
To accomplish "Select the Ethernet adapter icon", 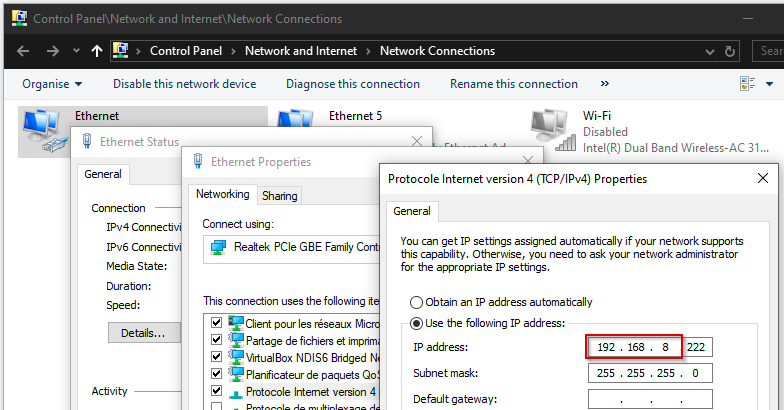I will pyautogui.click(x=42, y=128).
